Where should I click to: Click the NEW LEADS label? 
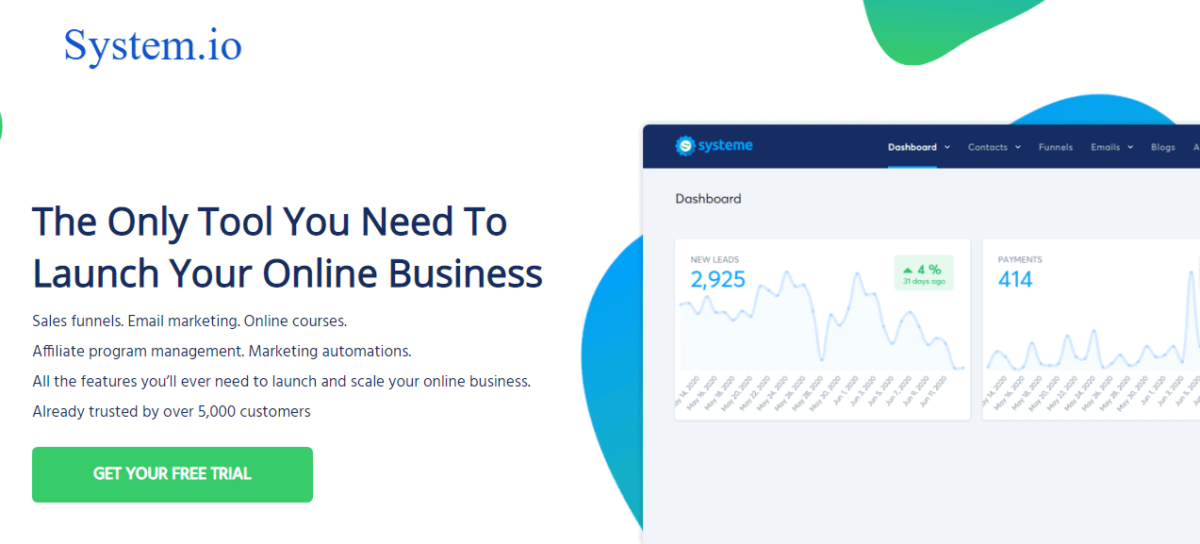tap(715, 260)
